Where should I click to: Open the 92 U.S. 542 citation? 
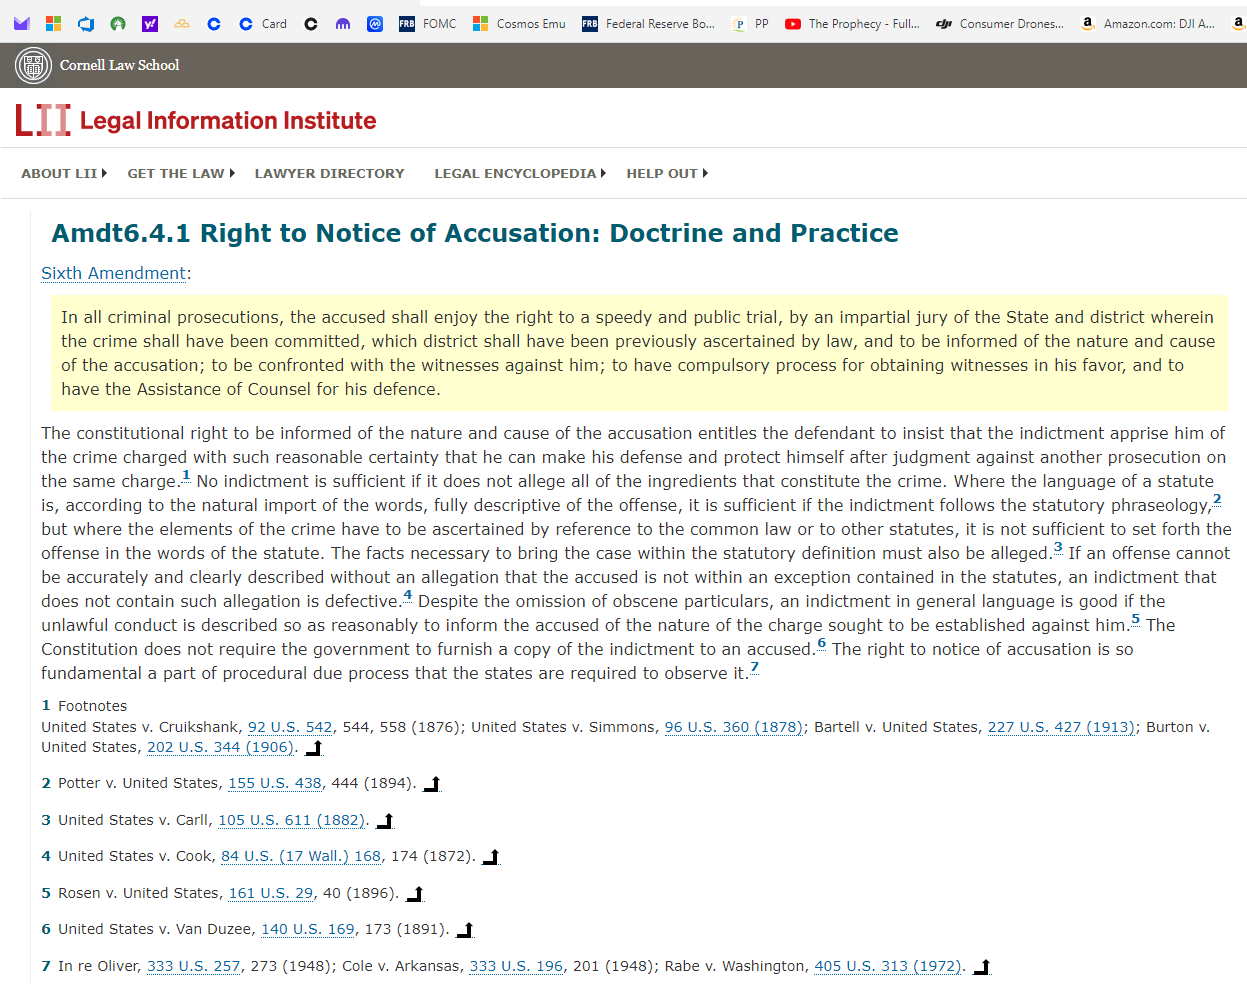[290, 727]
